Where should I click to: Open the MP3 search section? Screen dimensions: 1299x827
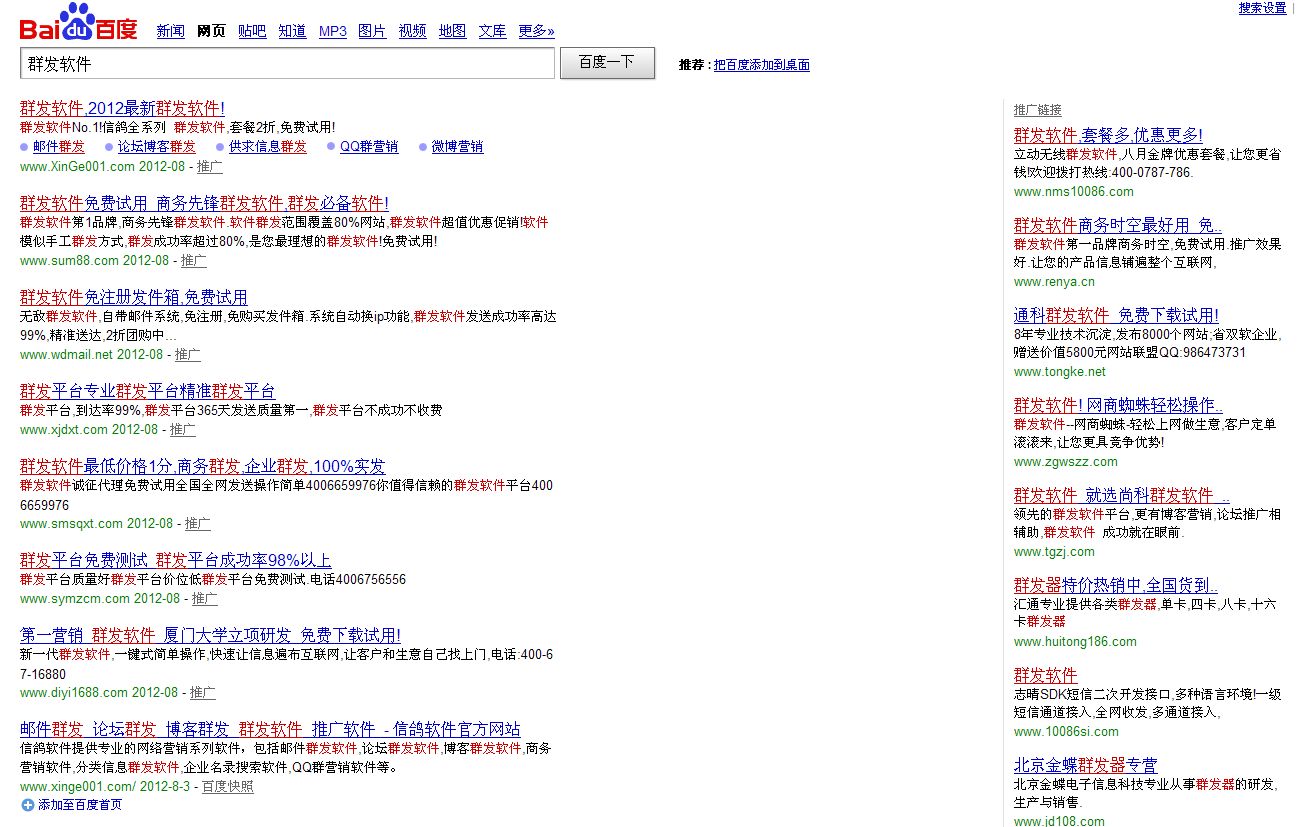pos(332,31)
